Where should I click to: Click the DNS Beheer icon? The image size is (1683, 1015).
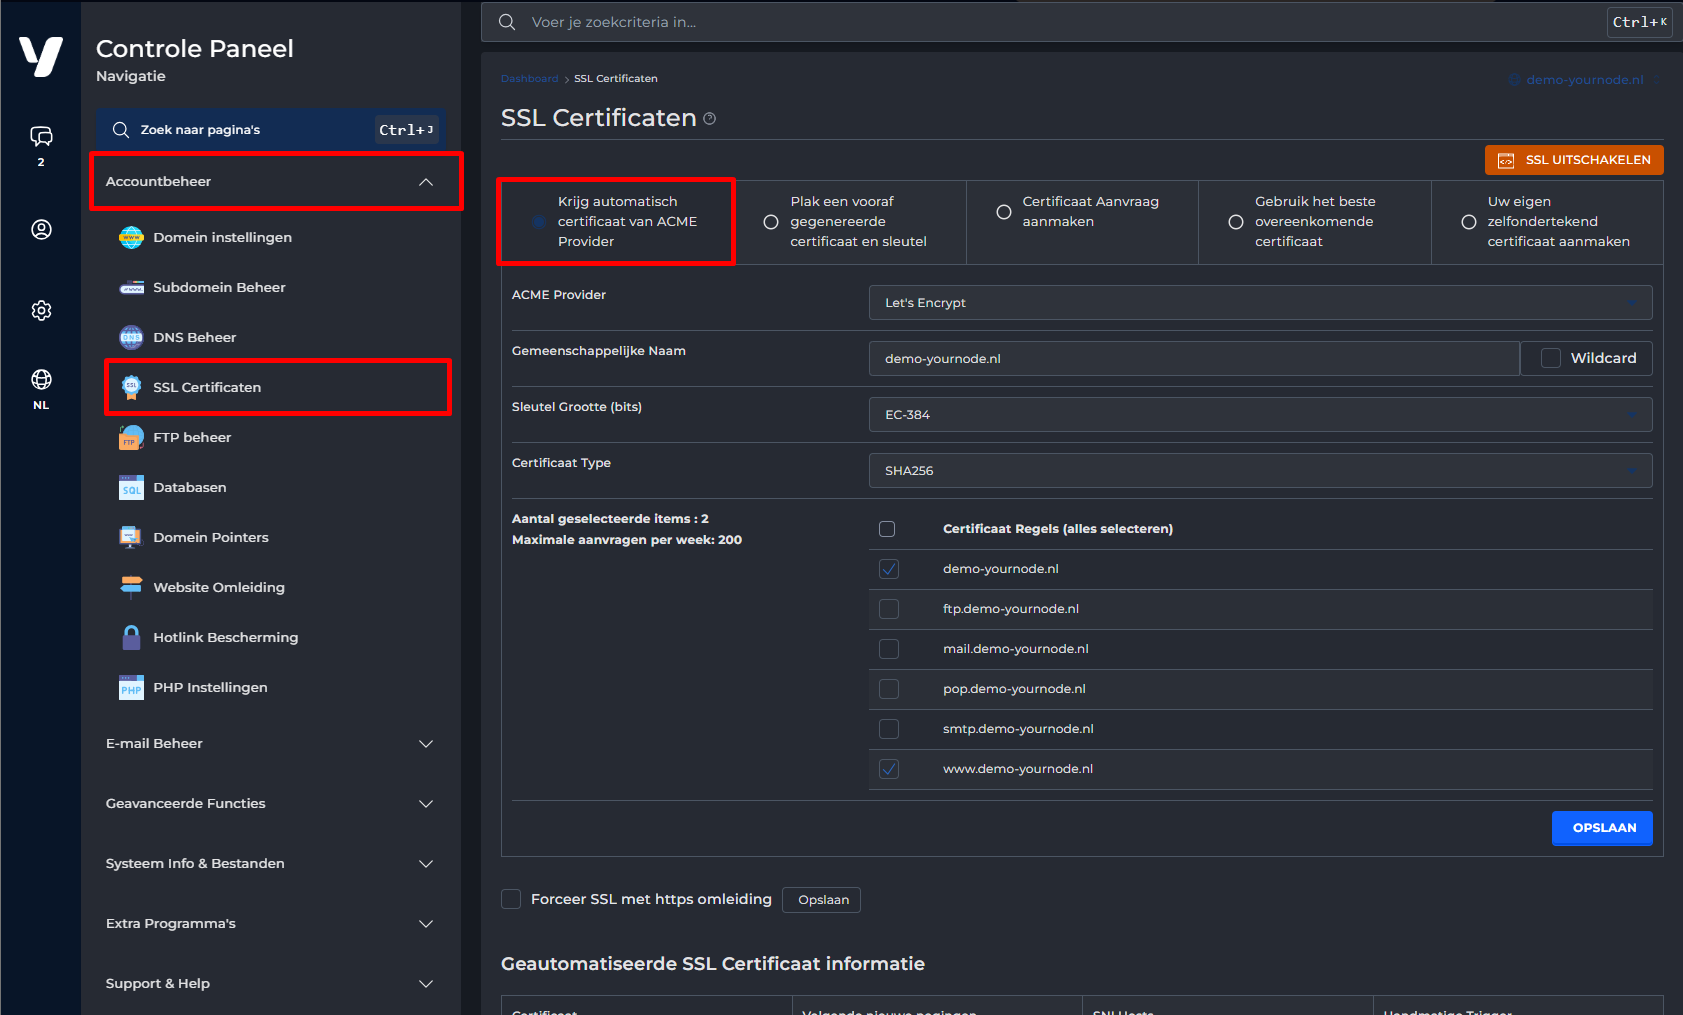pos(131,337)
